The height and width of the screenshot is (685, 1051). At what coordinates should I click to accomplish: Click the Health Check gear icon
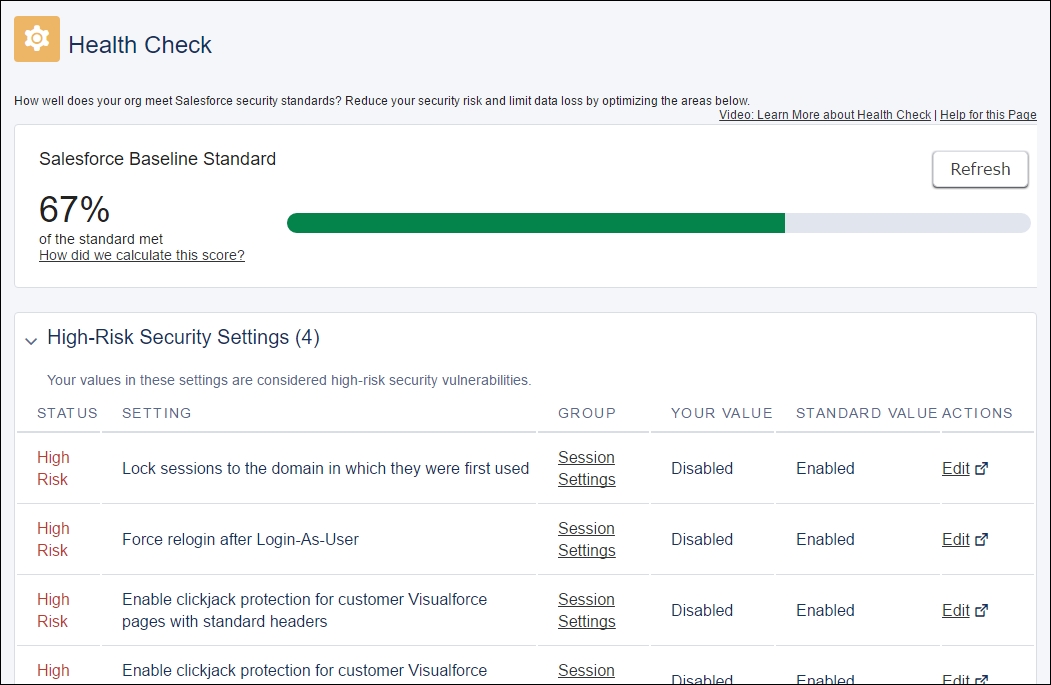pyautogui.click(x=37, y=39)
